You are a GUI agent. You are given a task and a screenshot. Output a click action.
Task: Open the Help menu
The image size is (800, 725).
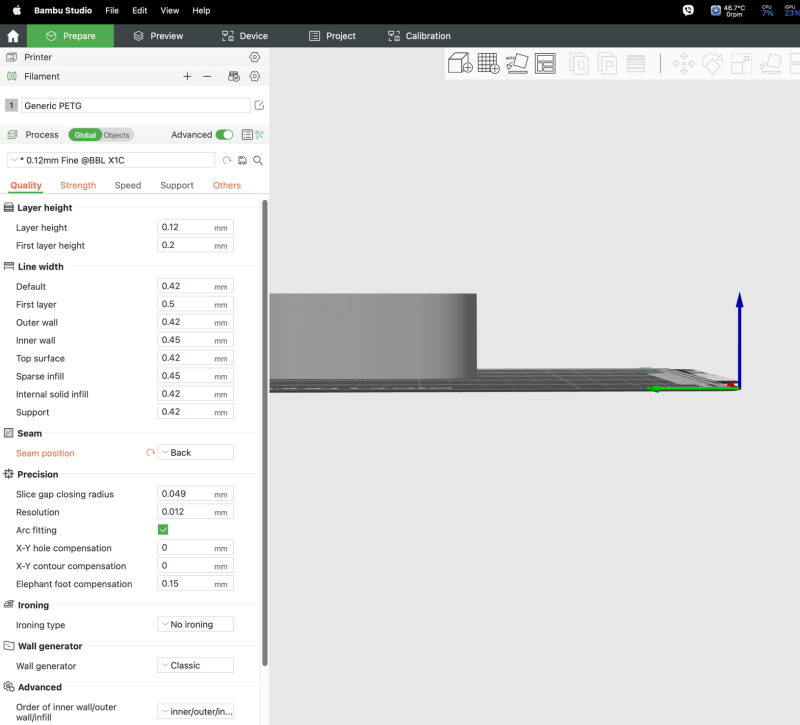[x=201, y=10]
